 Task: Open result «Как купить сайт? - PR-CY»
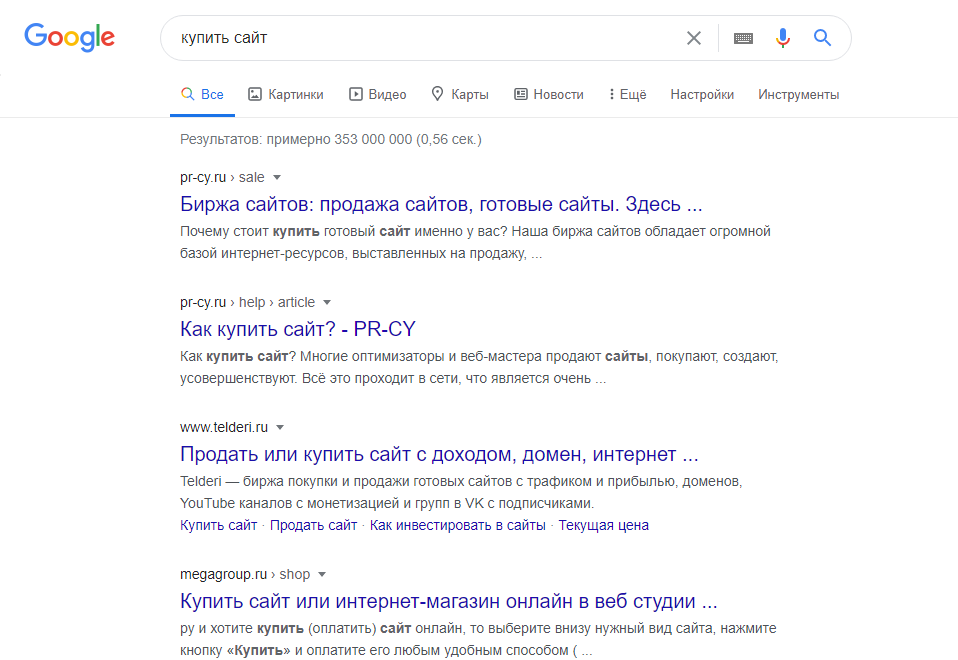(x=298, y=329)
